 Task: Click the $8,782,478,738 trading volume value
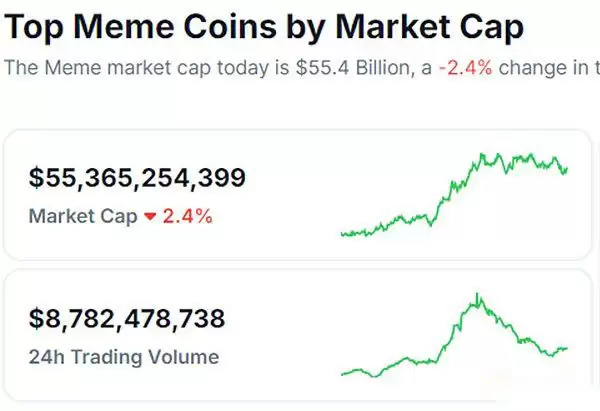click(x=127, y=319)
